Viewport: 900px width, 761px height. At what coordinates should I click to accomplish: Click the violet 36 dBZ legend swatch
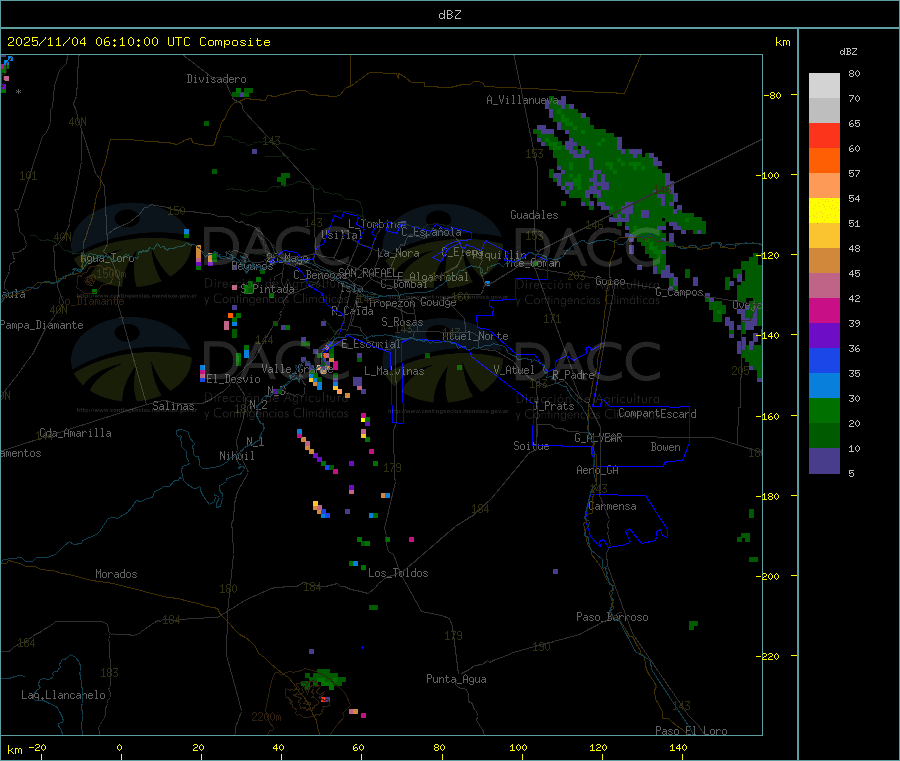[x=824, y=336]
